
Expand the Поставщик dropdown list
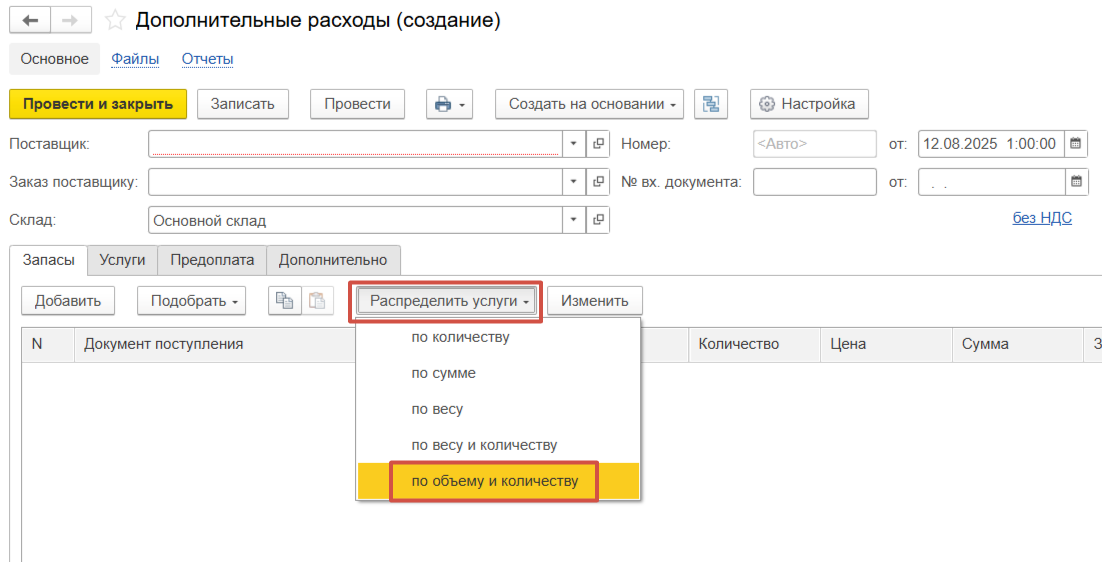coord(574,143)
